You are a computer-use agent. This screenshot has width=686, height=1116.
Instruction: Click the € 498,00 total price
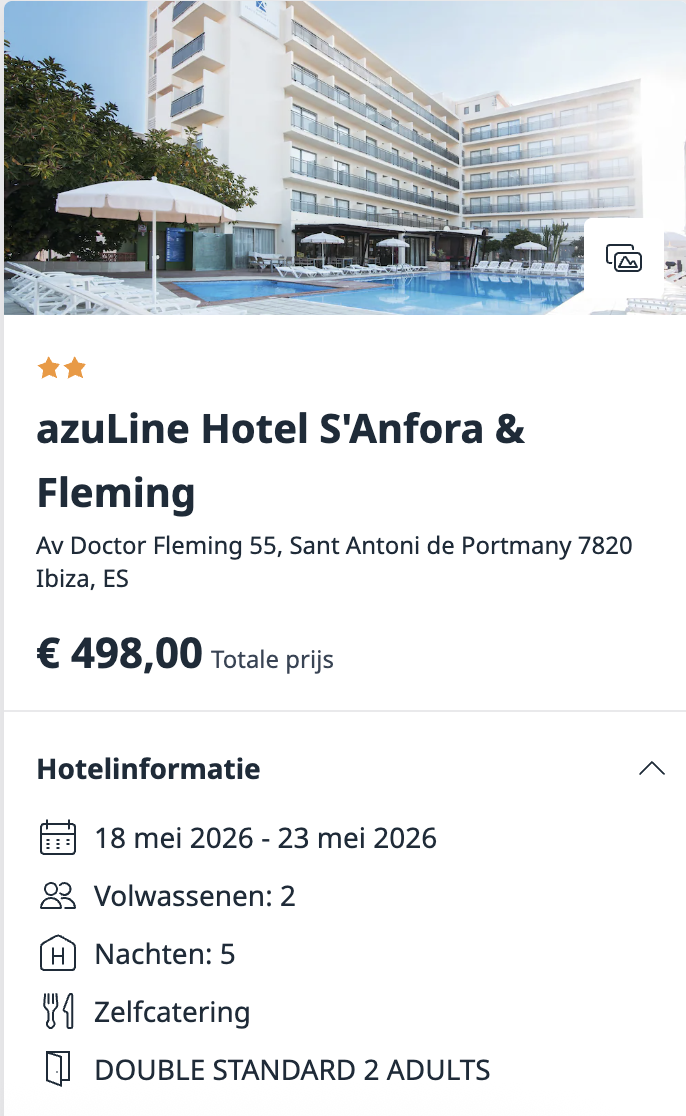click(119, 653)
